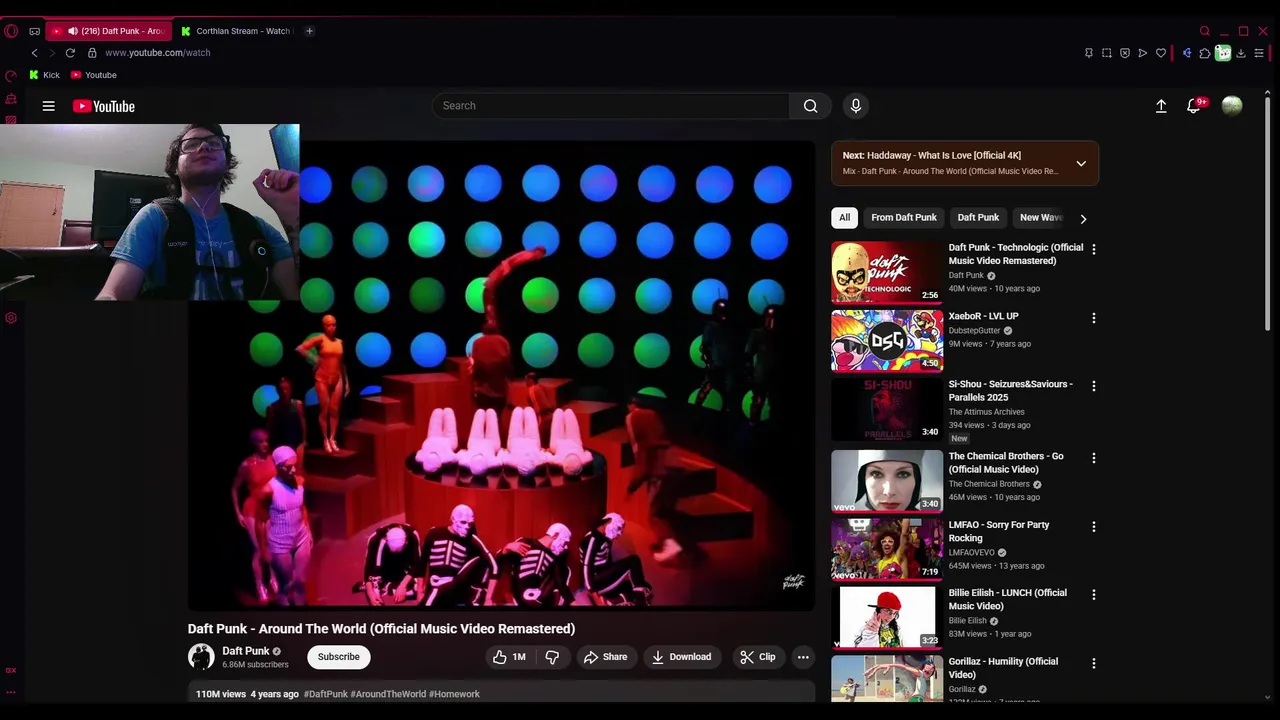
Task: Open options menu for Billie Eilish - LUNCH
Action: pyautogui.click(x=1093, y=595)
